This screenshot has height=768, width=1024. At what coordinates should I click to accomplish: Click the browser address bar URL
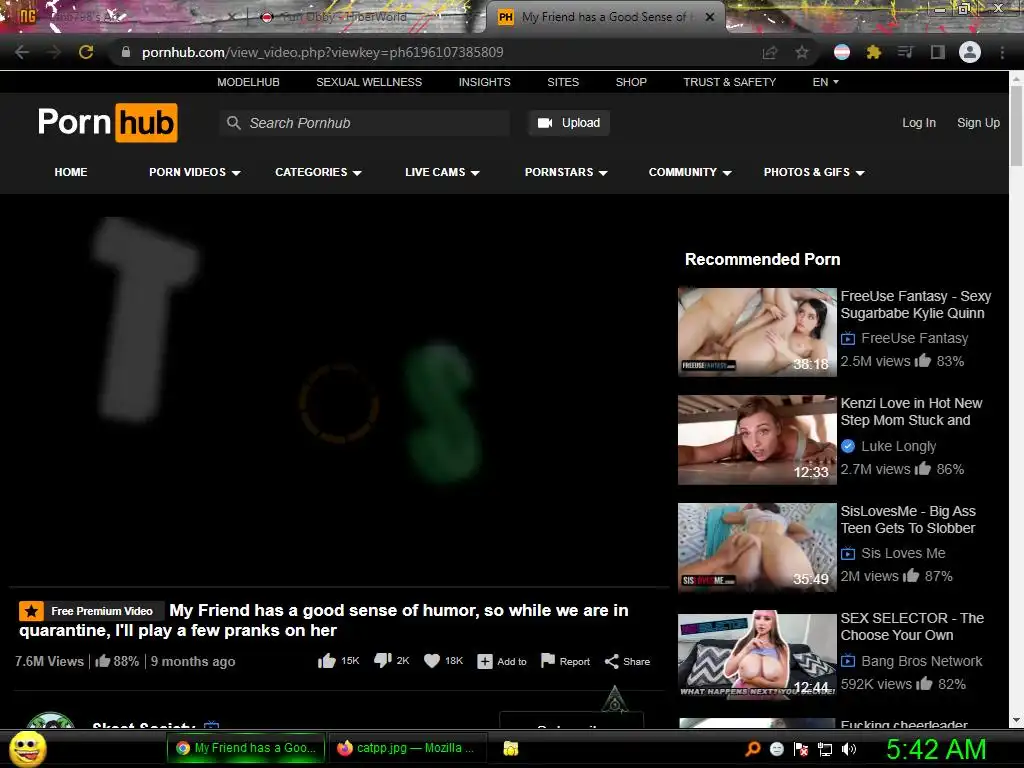coord(323,52)
